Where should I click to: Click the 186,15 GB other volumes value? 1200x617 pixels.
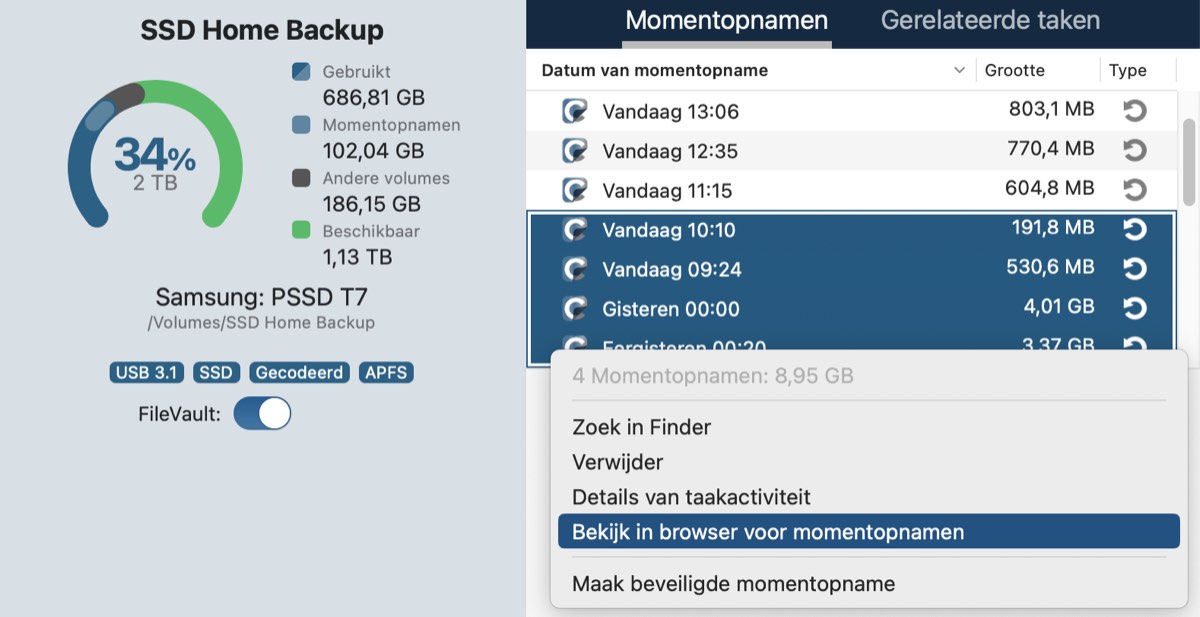(x=371, y=204)
